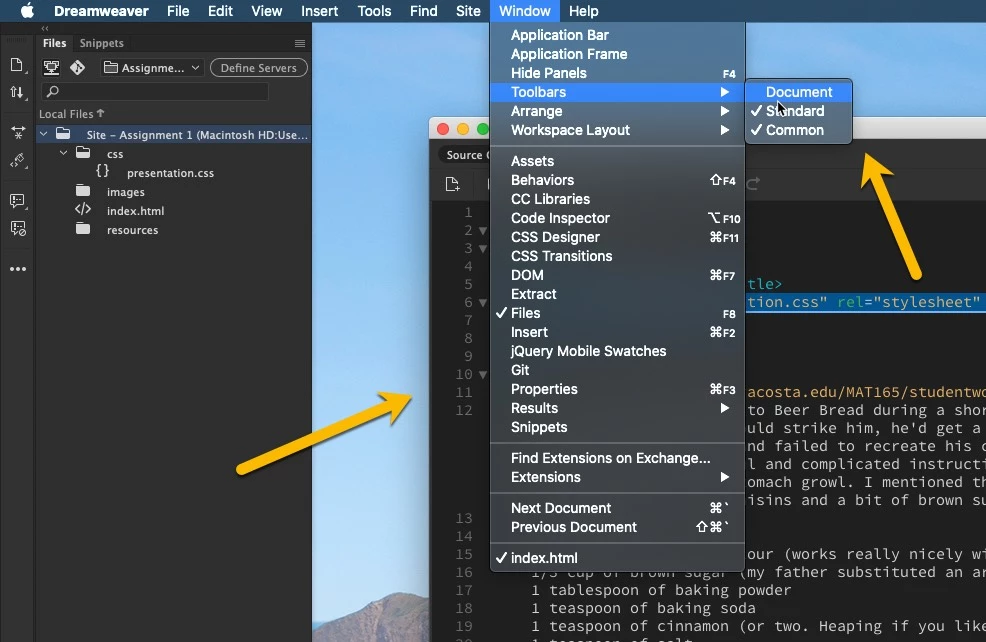The width and height of the screenshot is (986, 642).
Task: Toggle Application Frame in Window menu
Action: tap(617, 54)
